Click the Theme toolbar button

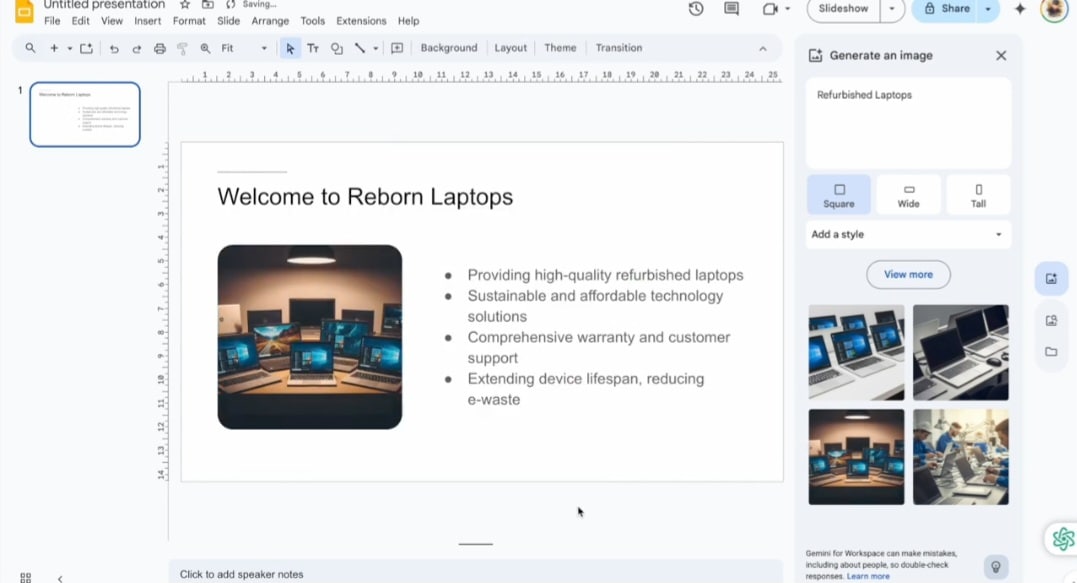[560, 48]
